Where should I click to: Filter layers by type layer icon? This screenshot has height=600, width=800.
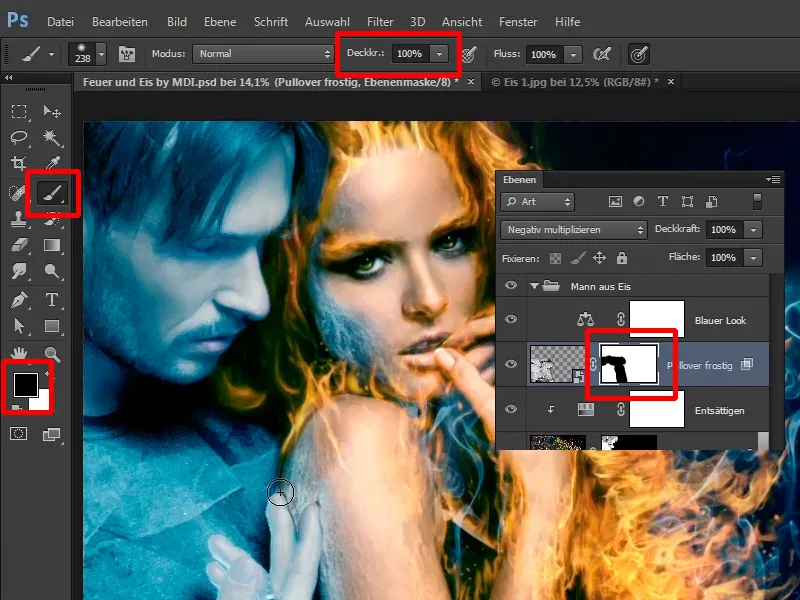point(663,202)
